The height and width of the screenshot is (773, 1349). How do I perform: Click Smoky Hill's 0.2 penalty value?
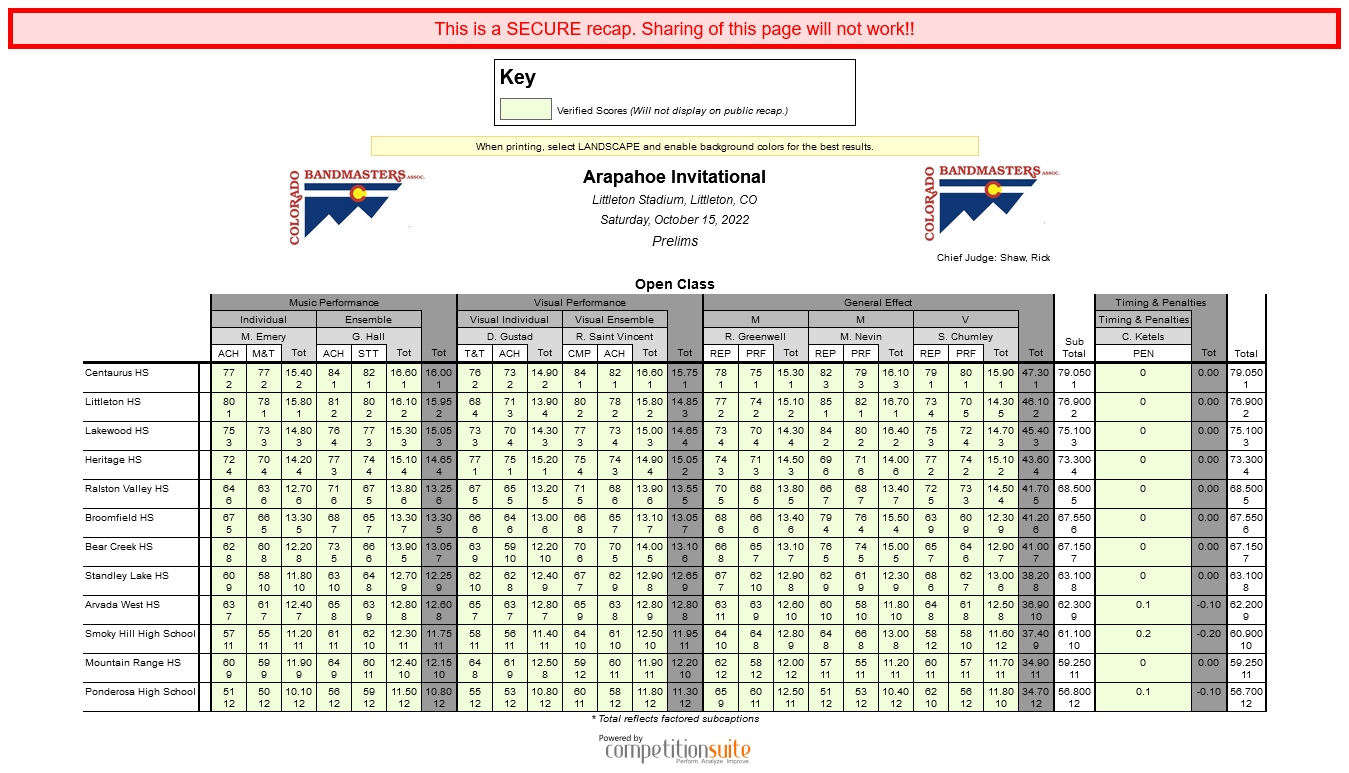(1143, 634)
